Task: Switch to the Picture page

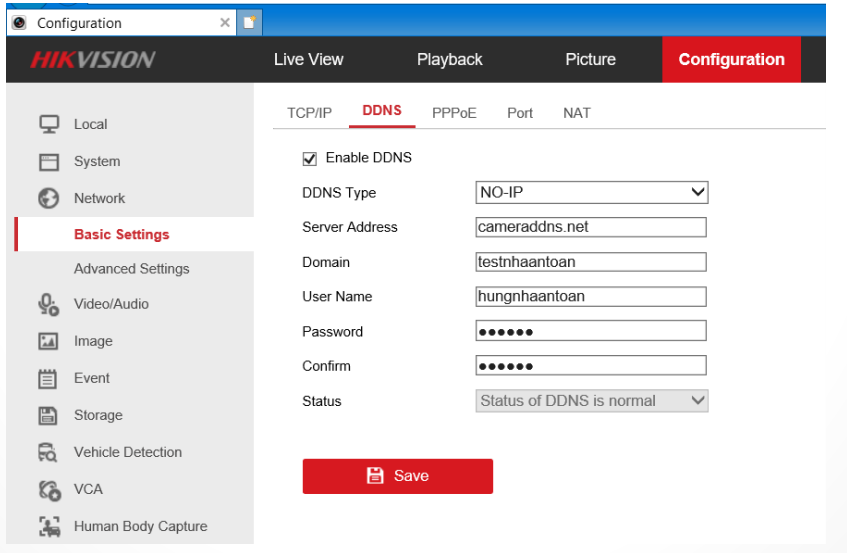Action: (x=590, y=59)
